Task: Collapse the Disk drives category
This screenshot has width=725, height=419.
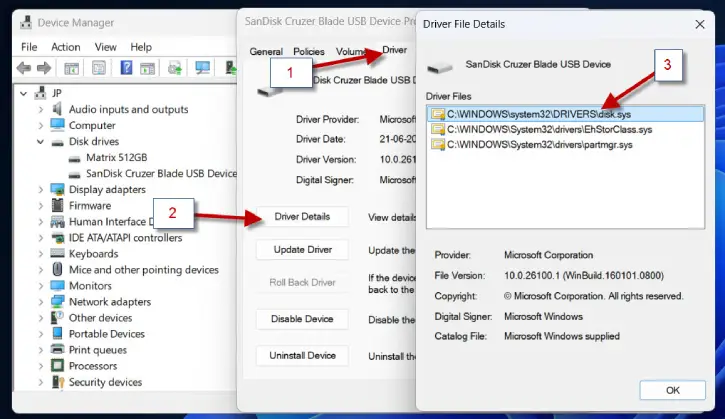Action: [x=41, y=142]
